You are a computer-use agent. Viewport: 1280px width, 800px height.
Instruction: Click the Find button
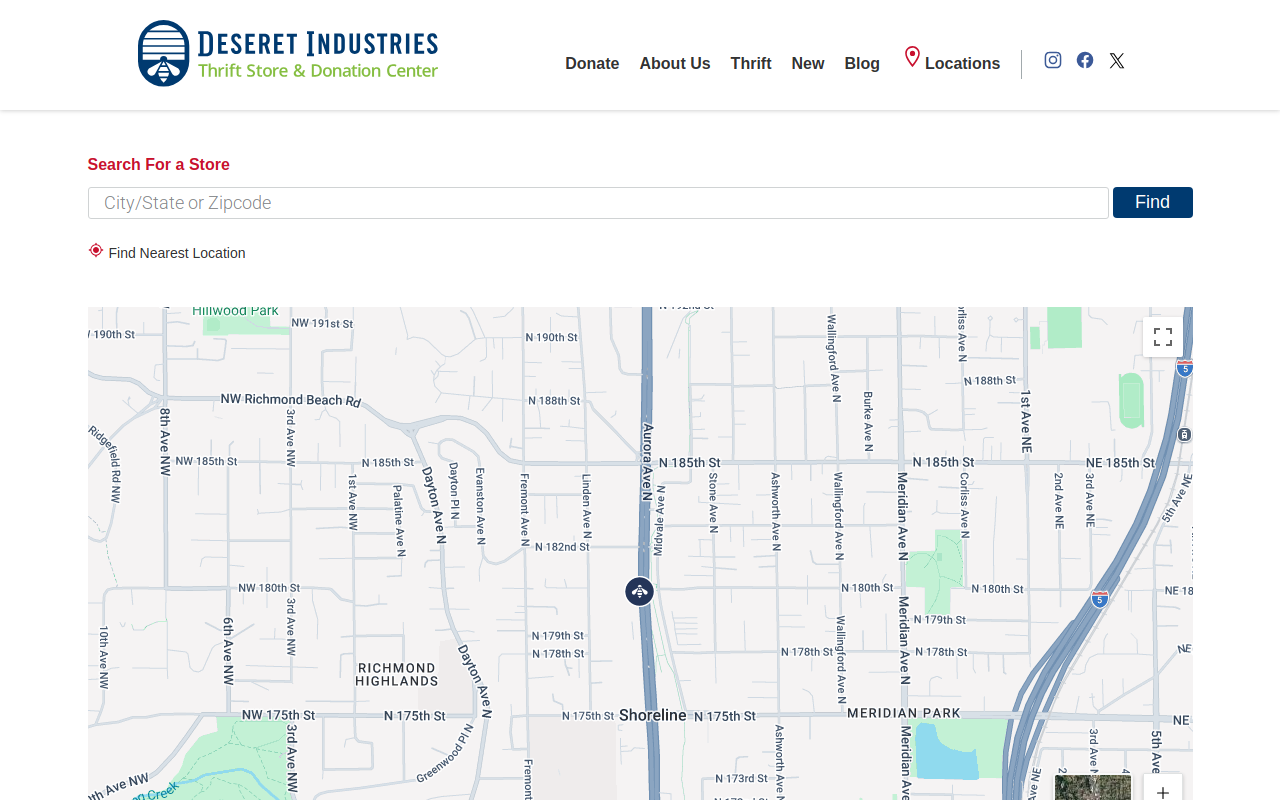coord(1153,202)
